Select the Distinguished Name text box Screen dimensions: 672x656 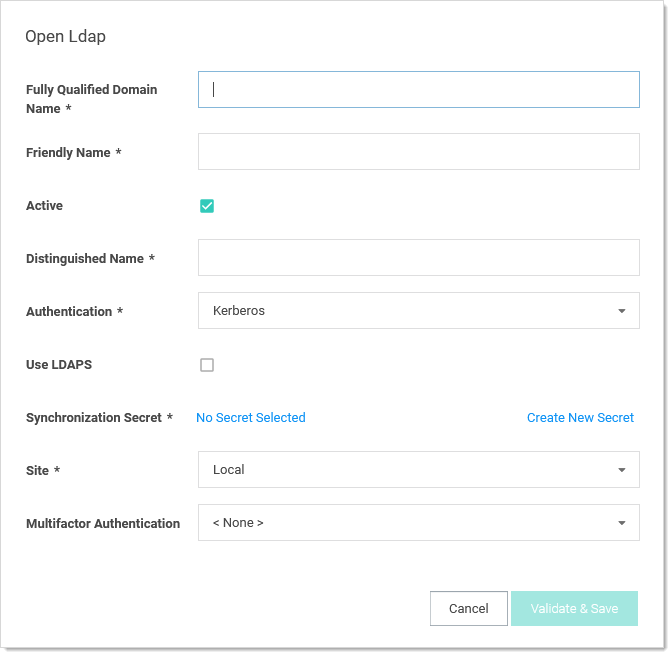419,258
